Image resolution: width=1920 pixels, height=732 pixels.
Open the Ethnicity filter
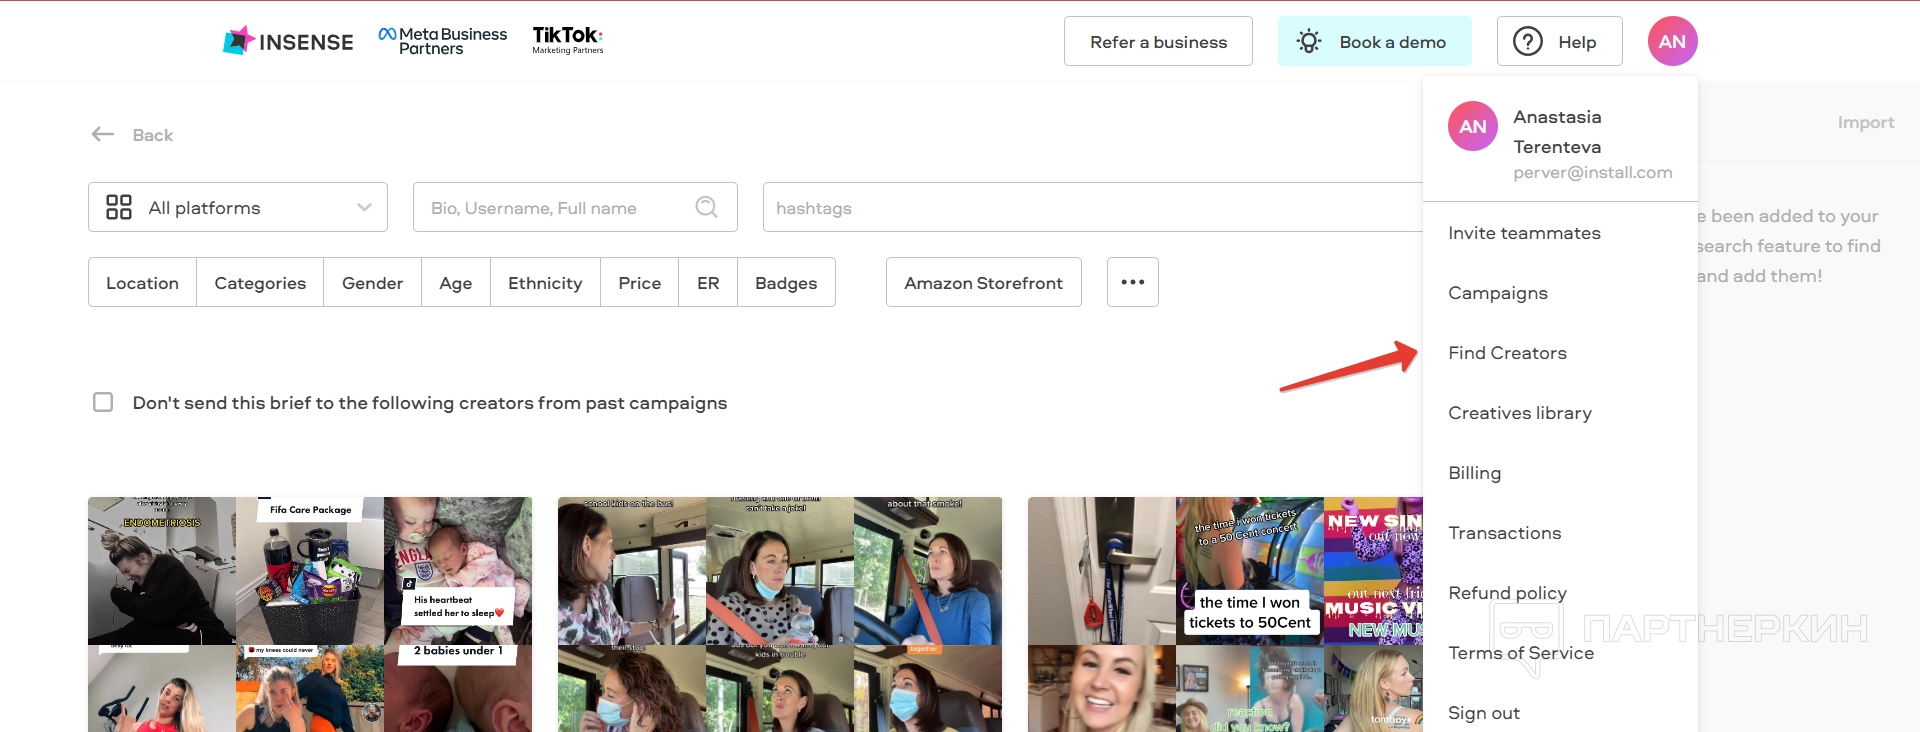(x=545, y=282)
